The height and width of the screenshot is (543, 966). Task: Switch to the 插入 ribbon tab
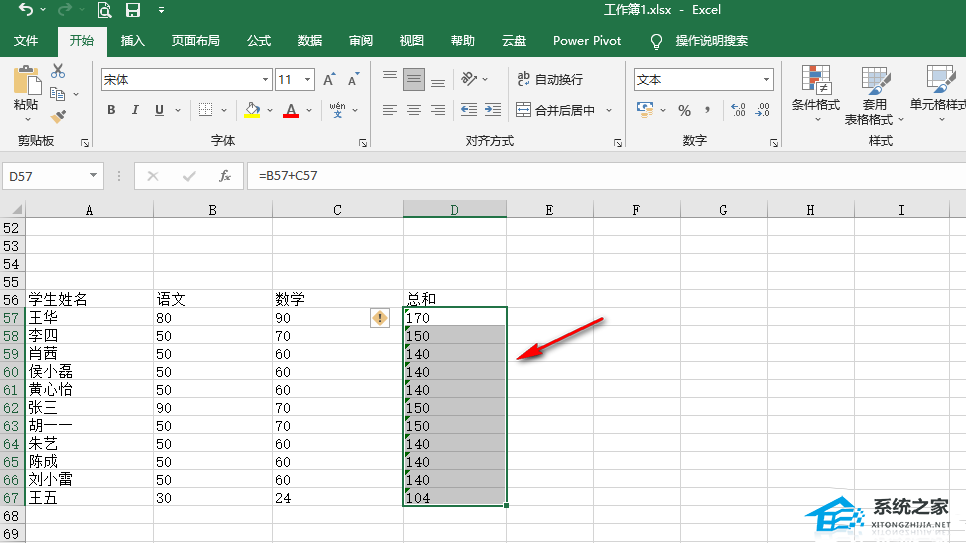[132, 41]
